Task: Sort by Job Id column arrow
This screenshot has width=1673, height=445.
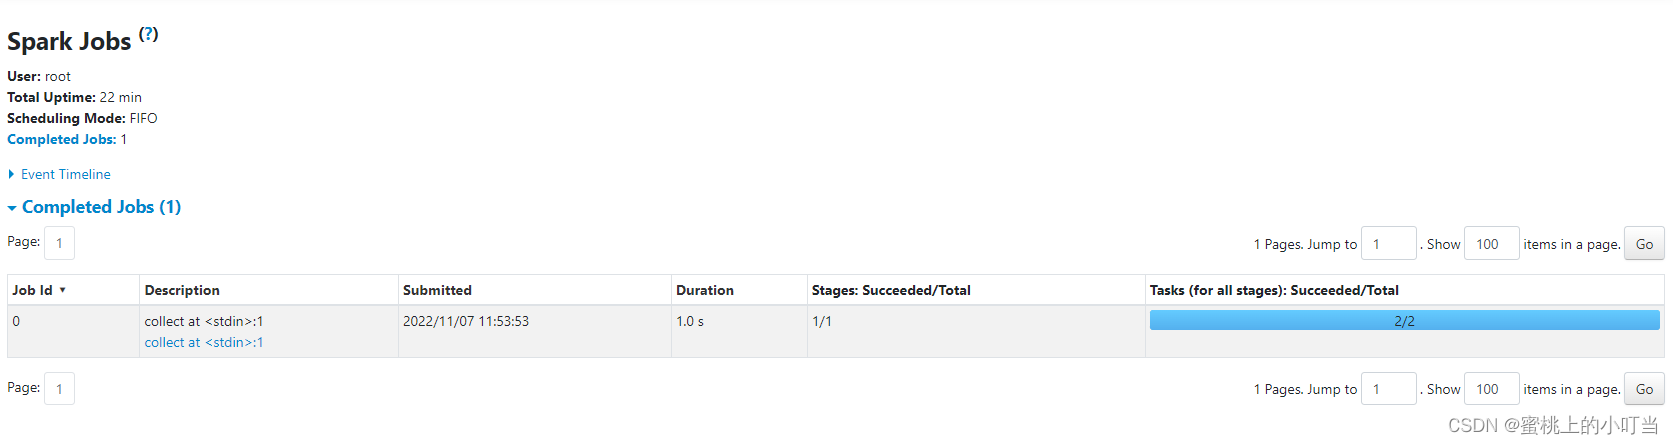Action: [x=62, y=290]
